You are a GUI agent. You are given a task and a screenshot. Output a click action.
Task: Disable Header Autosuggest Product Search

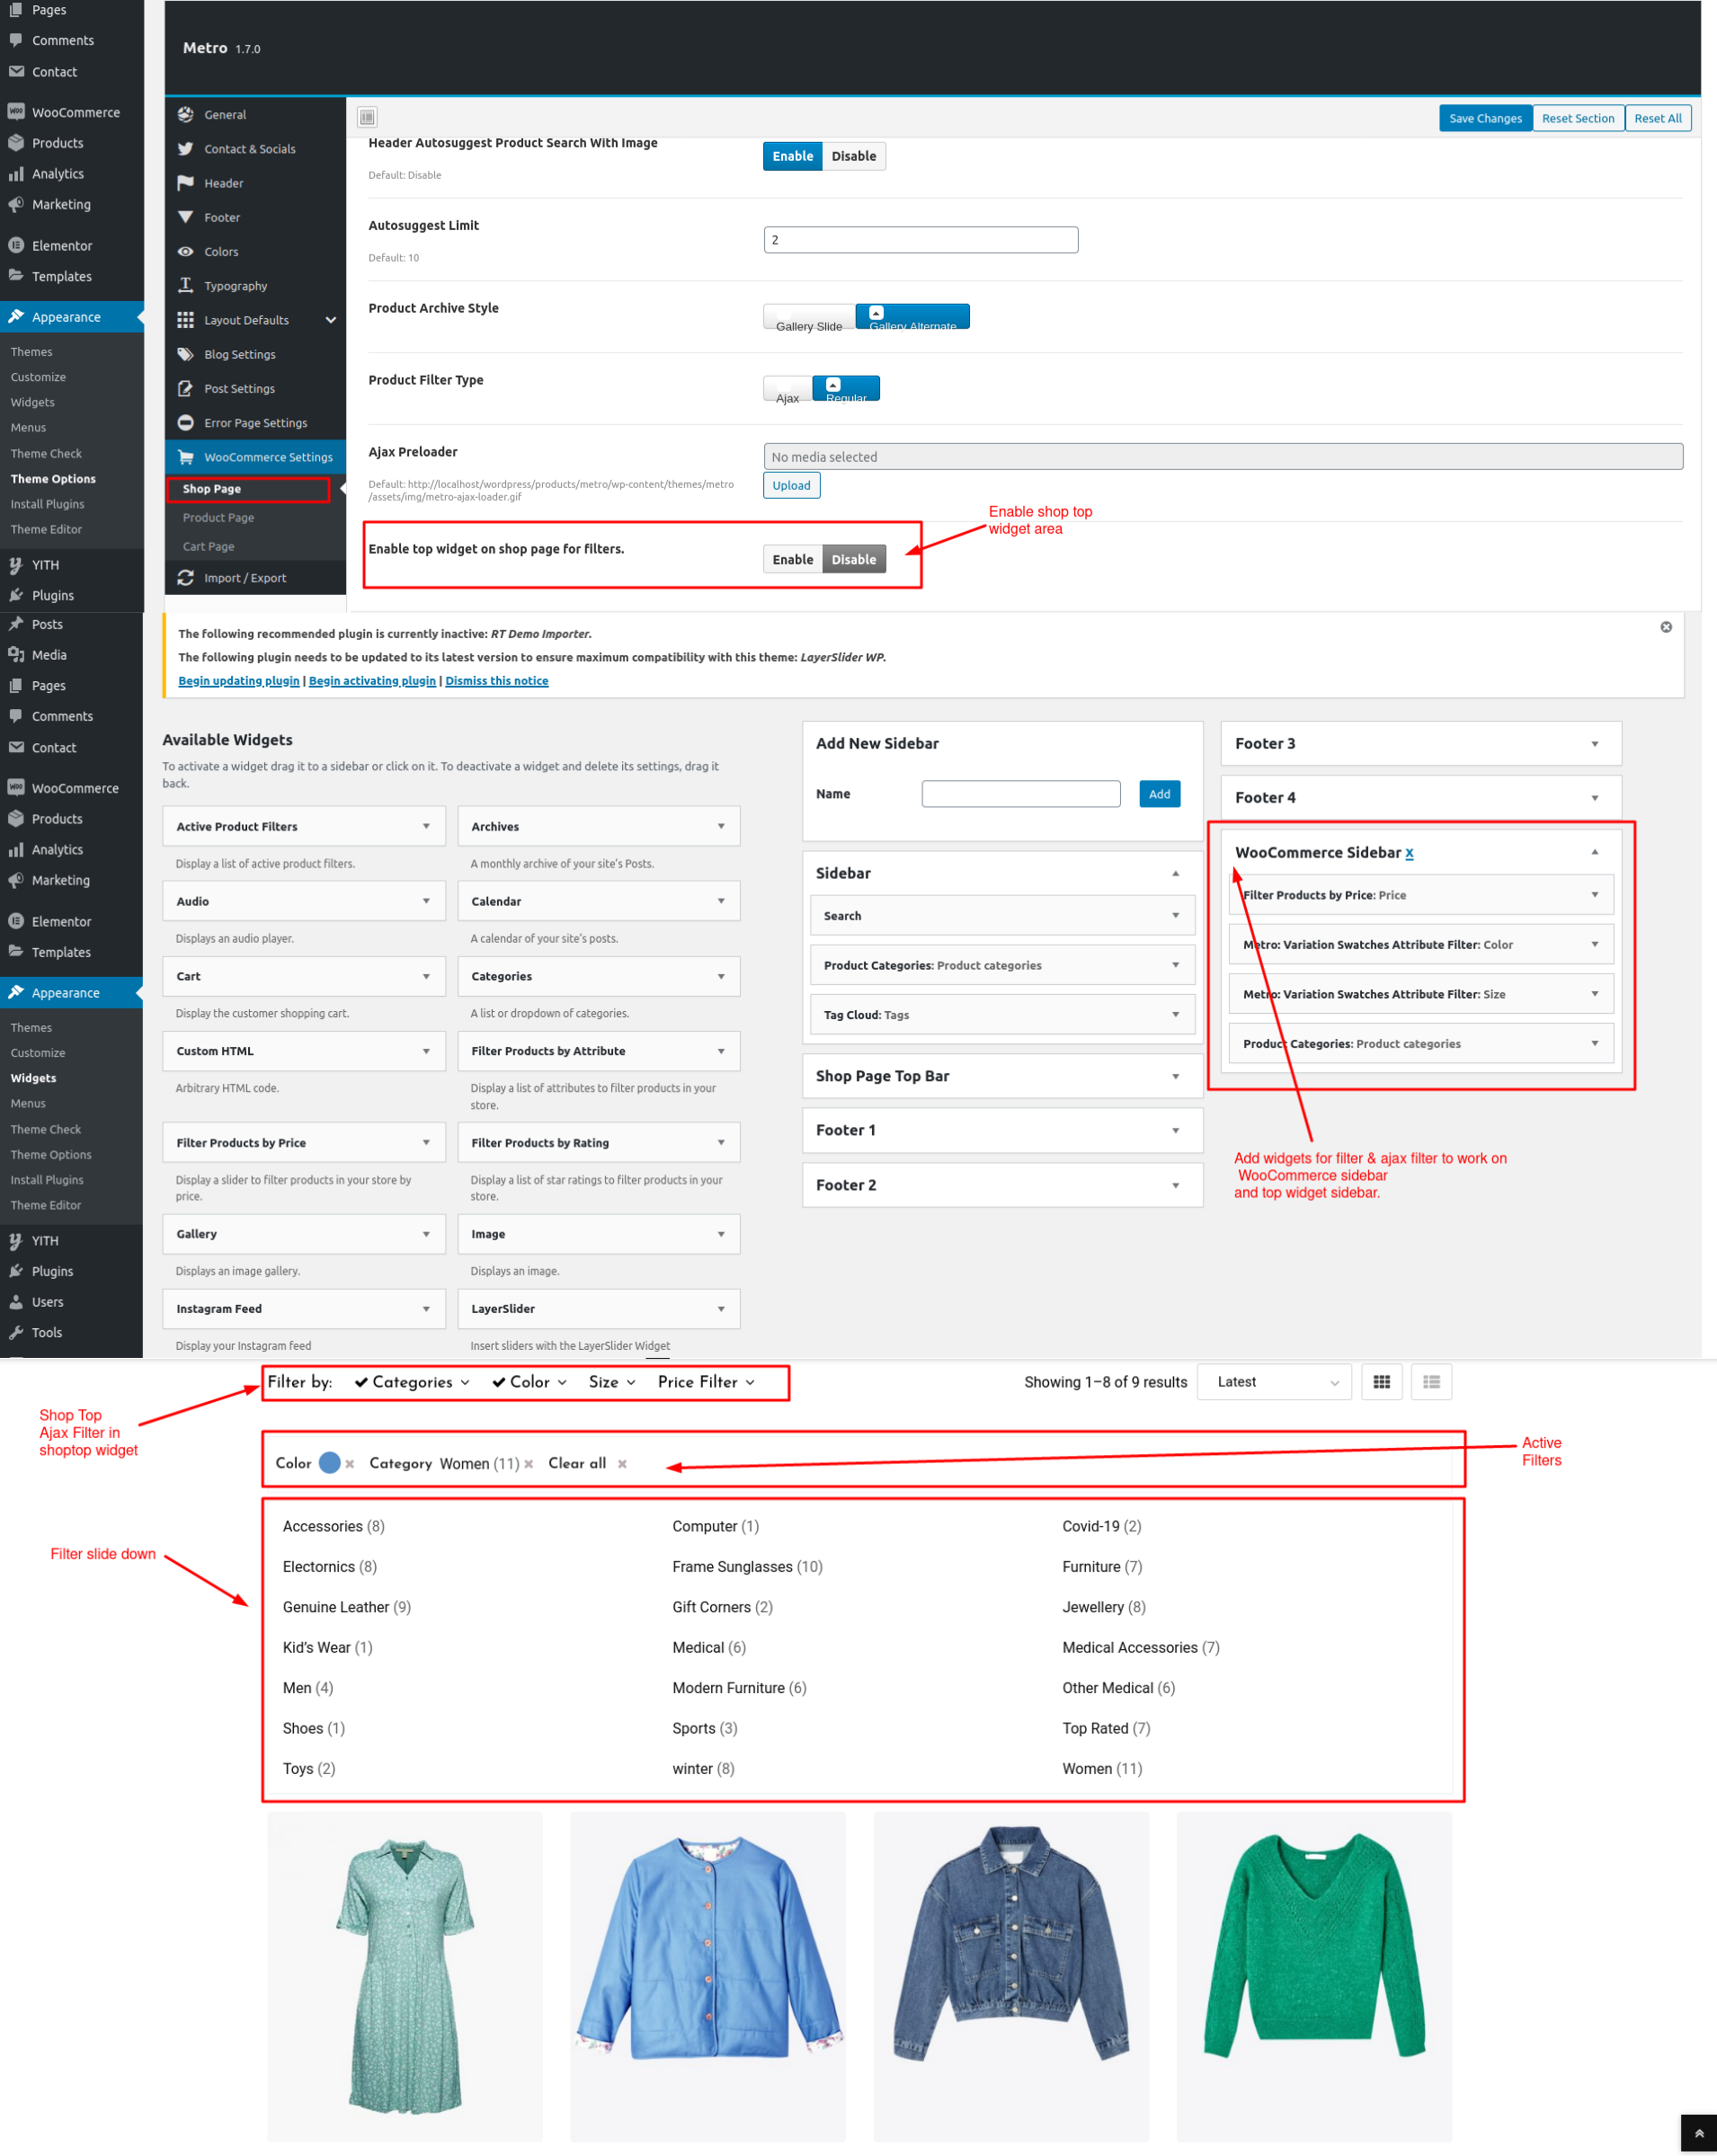click(x=853, y=156)
